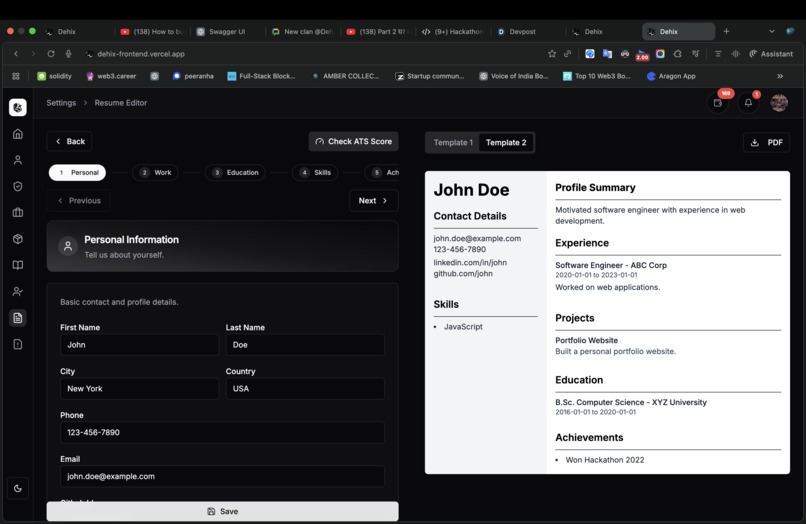Open the home icon in sidebar
This screenshot has height=524, width=806.
click(17, 134)
